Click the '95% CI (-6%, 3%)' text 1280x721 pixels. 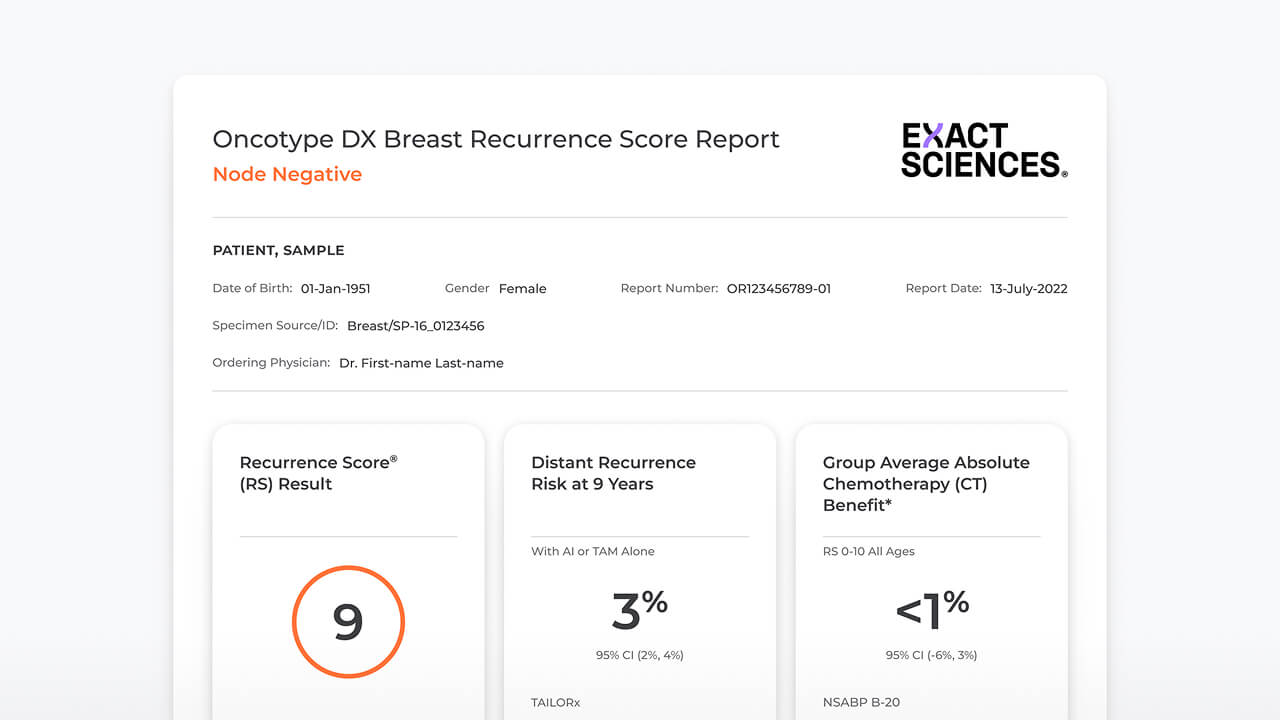point(931,655)
